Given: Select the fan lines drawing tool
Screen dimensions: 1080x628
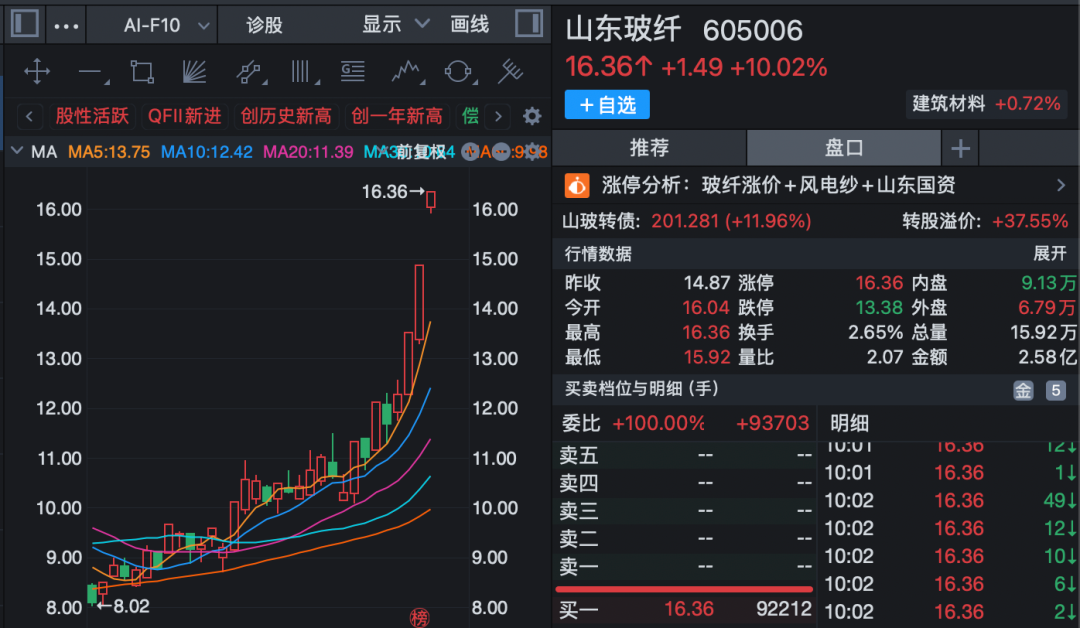Looking at the screenshot, I should (x=194, y=72).
